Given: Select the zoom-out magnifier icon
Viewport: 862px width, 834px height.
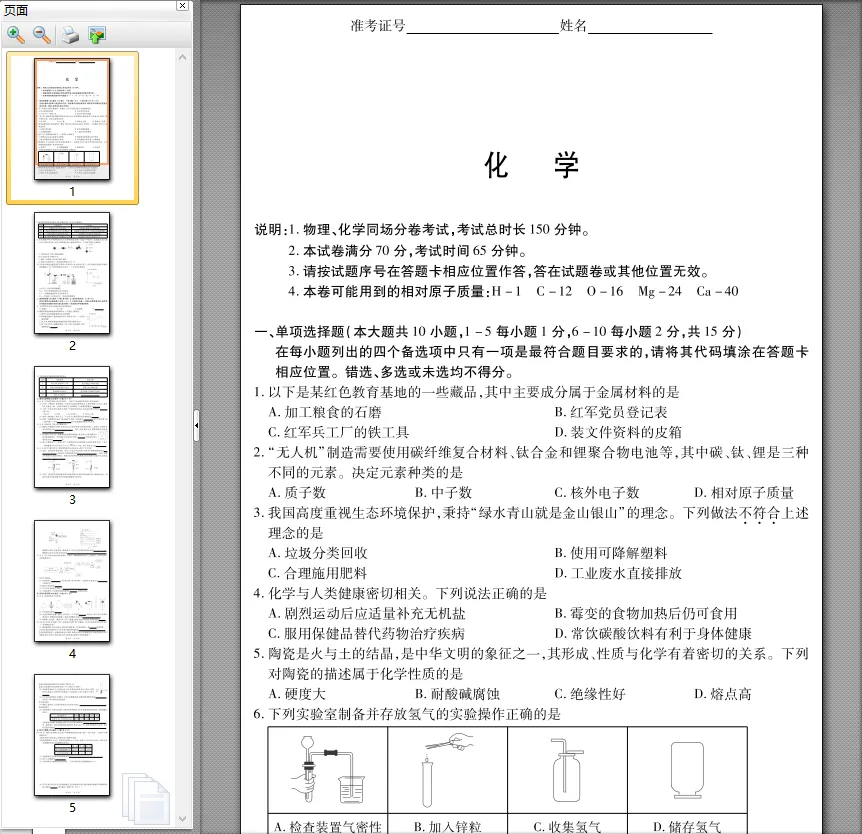Looking at the screenshot, I should point(41,35).
